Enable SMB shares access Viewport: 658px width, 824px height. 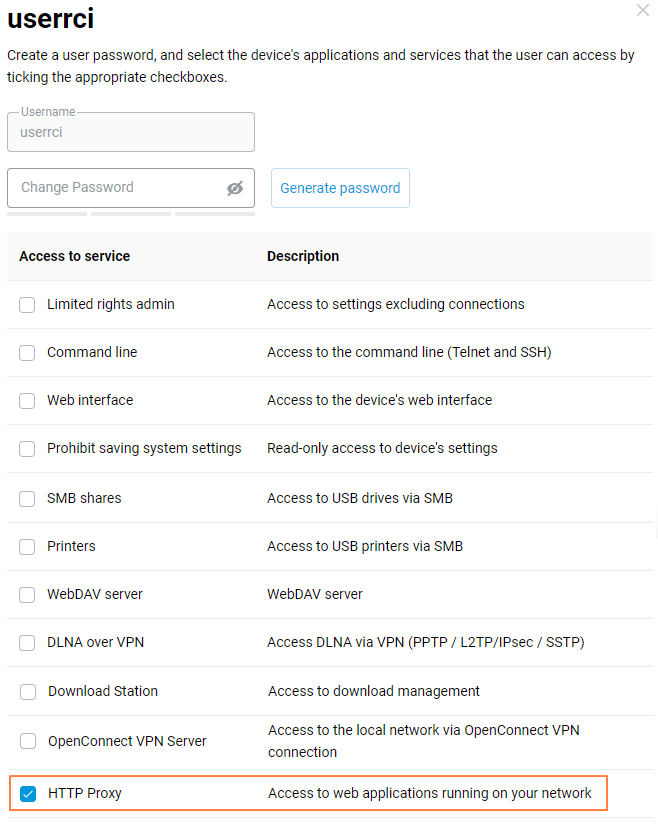coord(27,498)
